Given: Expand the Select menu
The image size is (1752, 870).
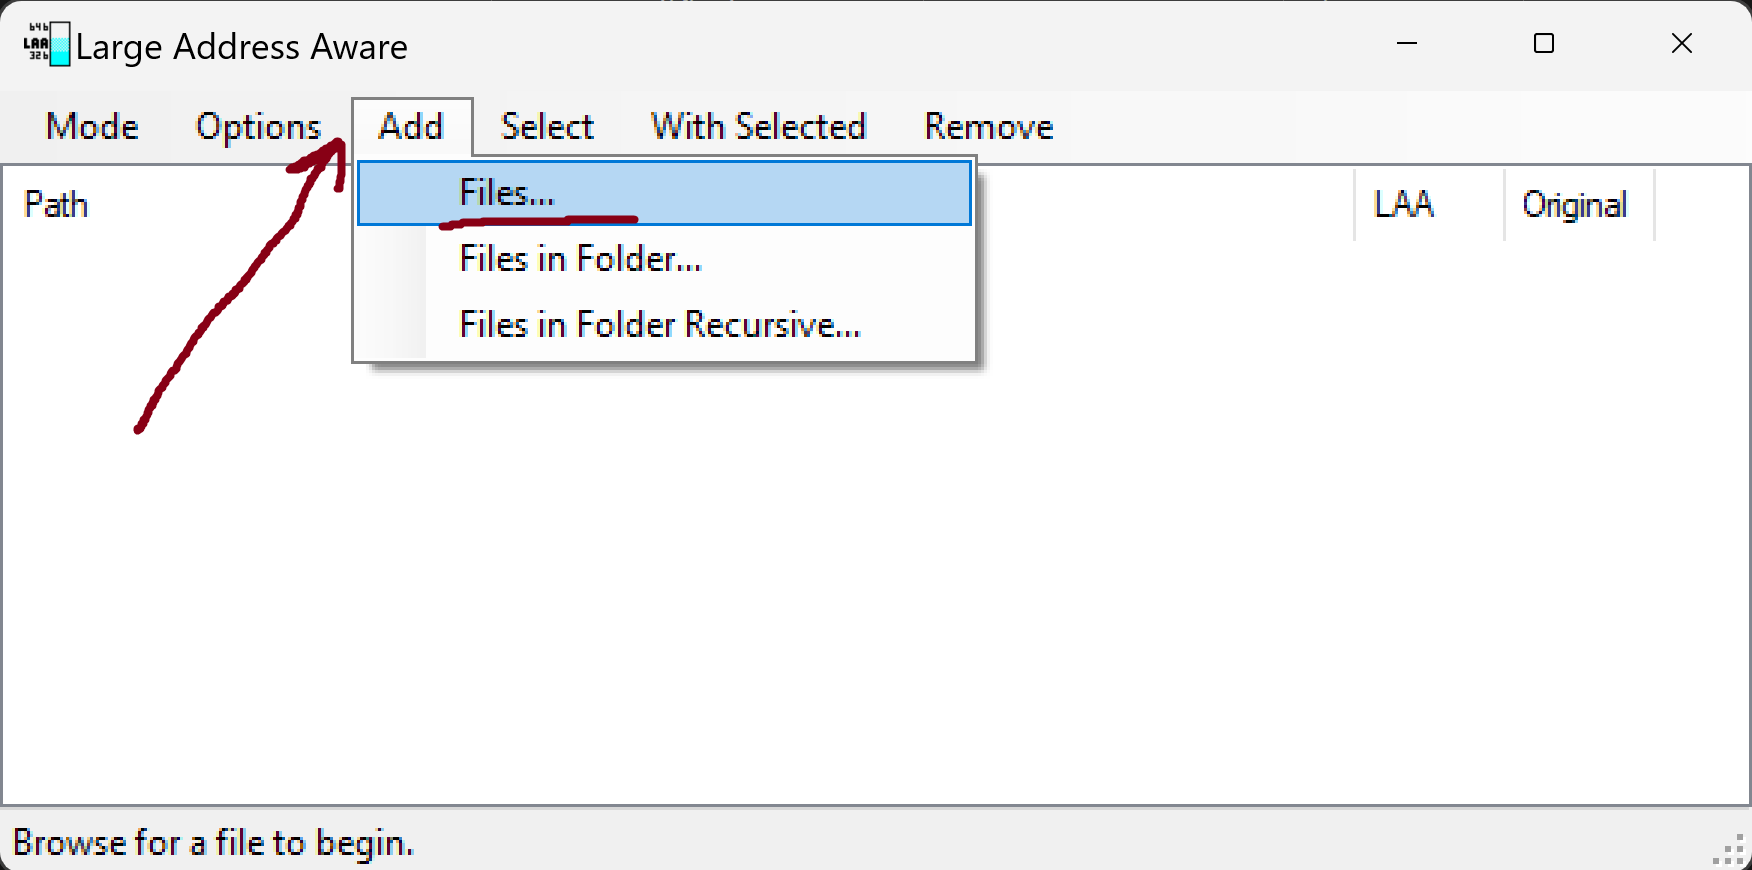Looking at the screenshot, I should [547, 127].
